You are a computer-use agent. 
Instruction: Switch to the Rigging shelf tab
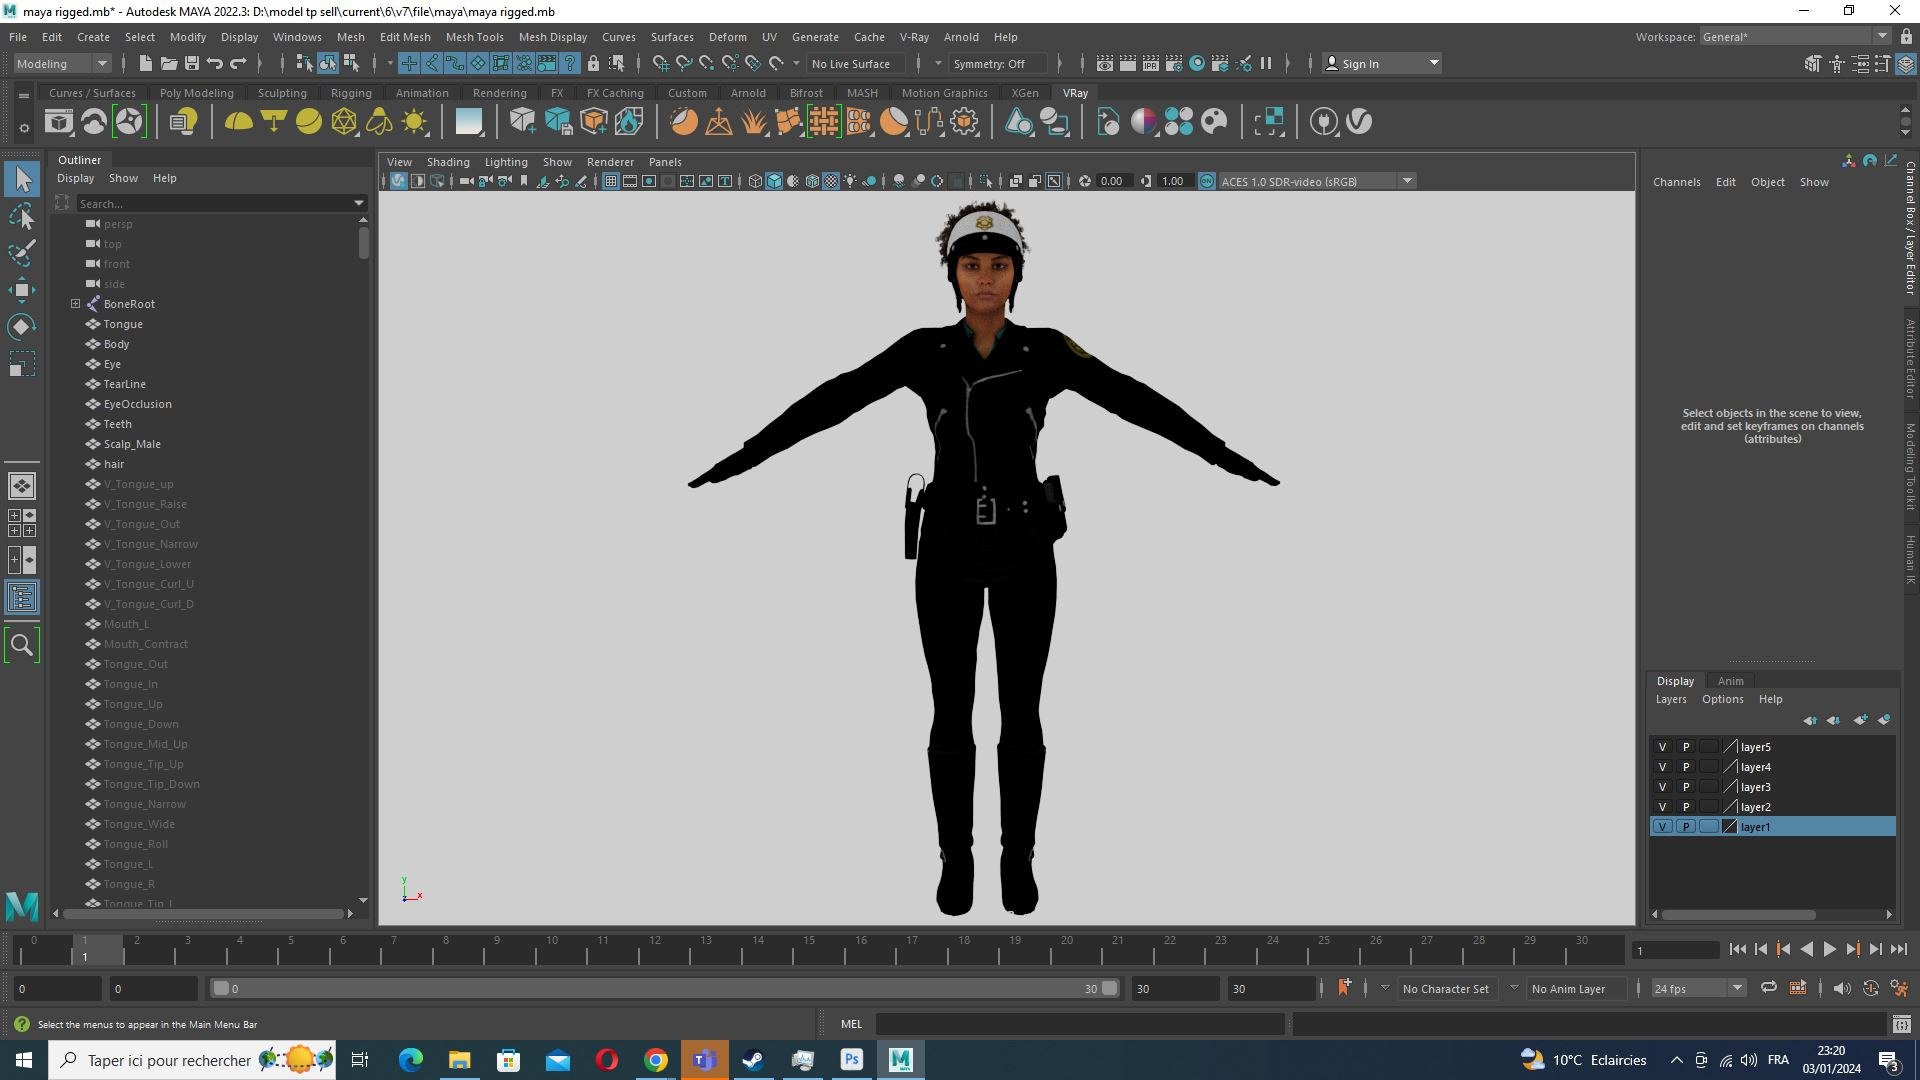click(x=351, y=93)
